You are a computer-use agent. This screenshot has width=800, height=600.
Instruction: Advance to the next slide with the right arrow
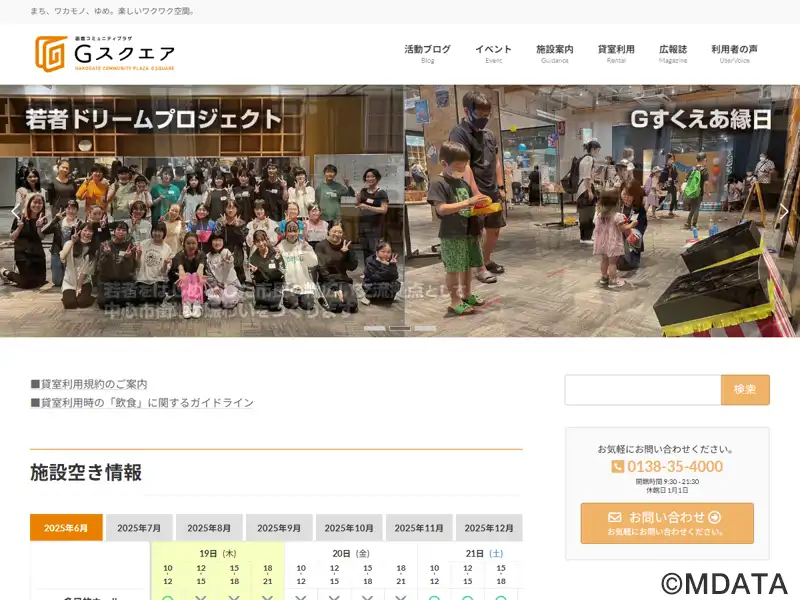pos(784,212)
